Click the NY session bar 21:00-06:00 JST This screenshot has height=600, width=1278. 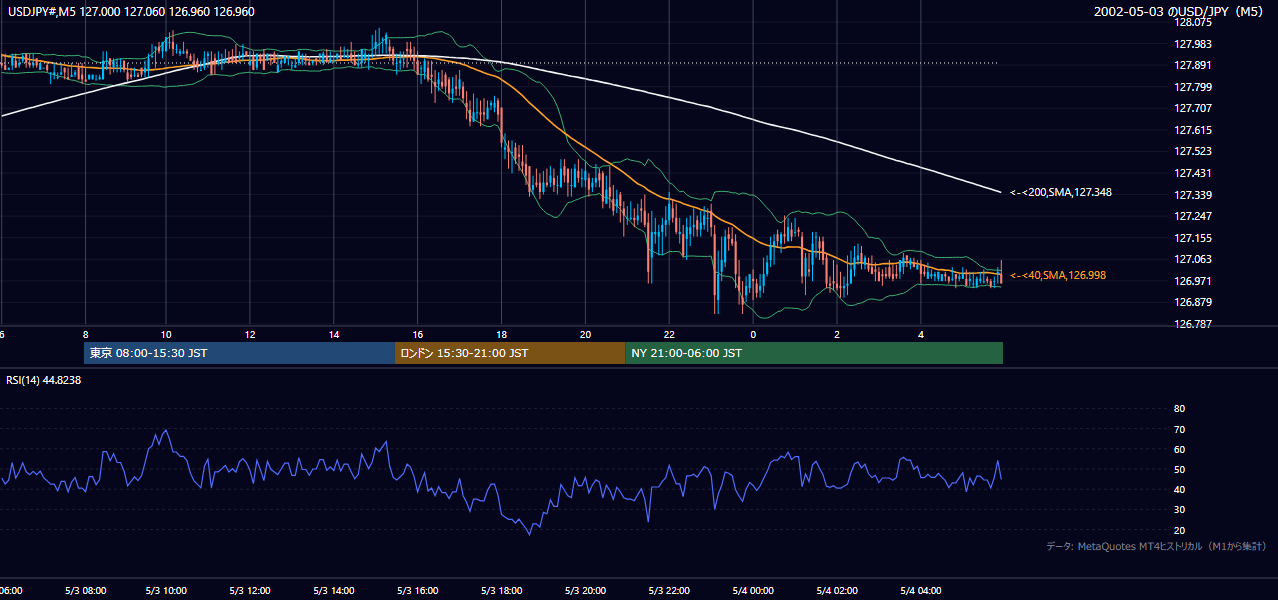814,353
